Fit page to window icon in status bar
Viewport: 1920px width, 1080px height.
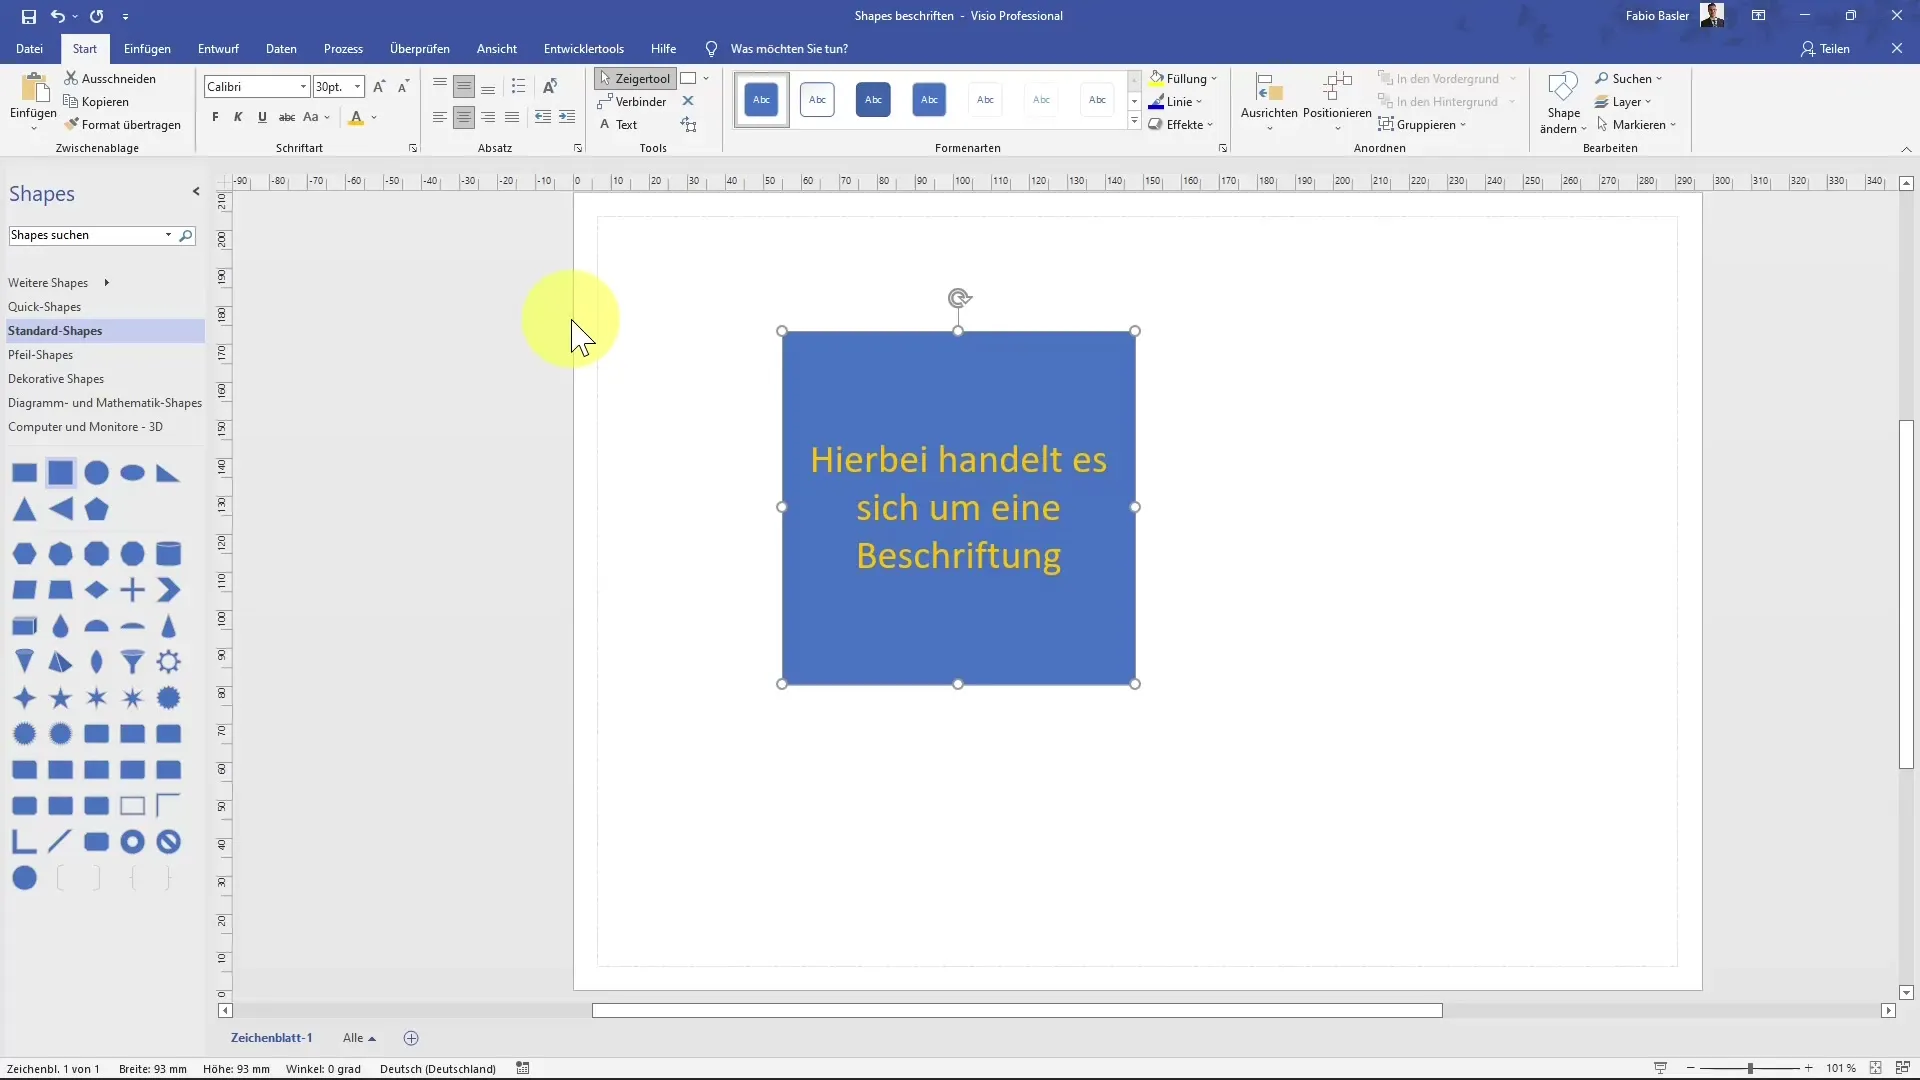click(x=1876, y=1068)
